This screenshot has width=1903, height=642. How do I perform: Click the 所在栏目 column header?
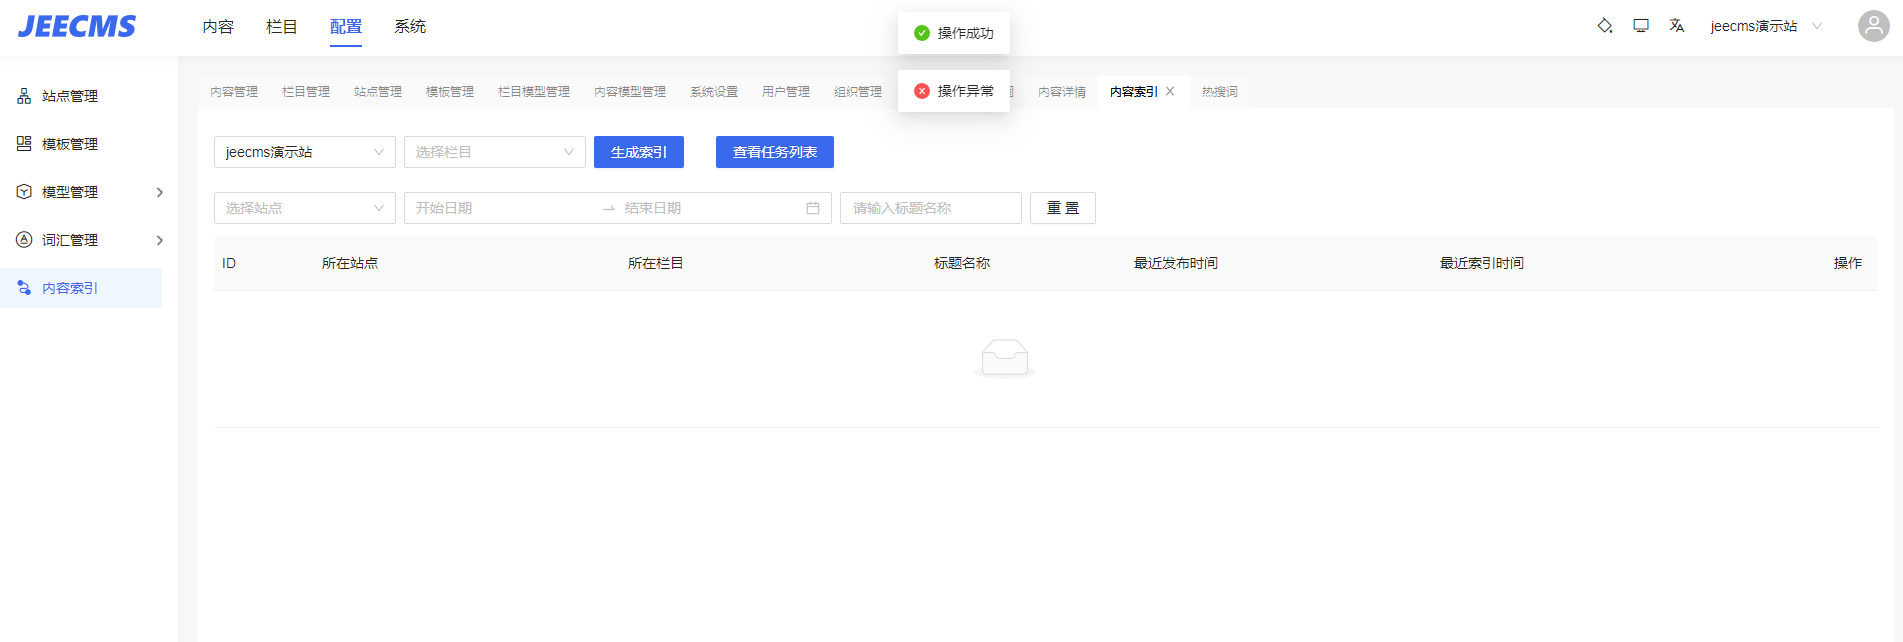click(656, 263)
